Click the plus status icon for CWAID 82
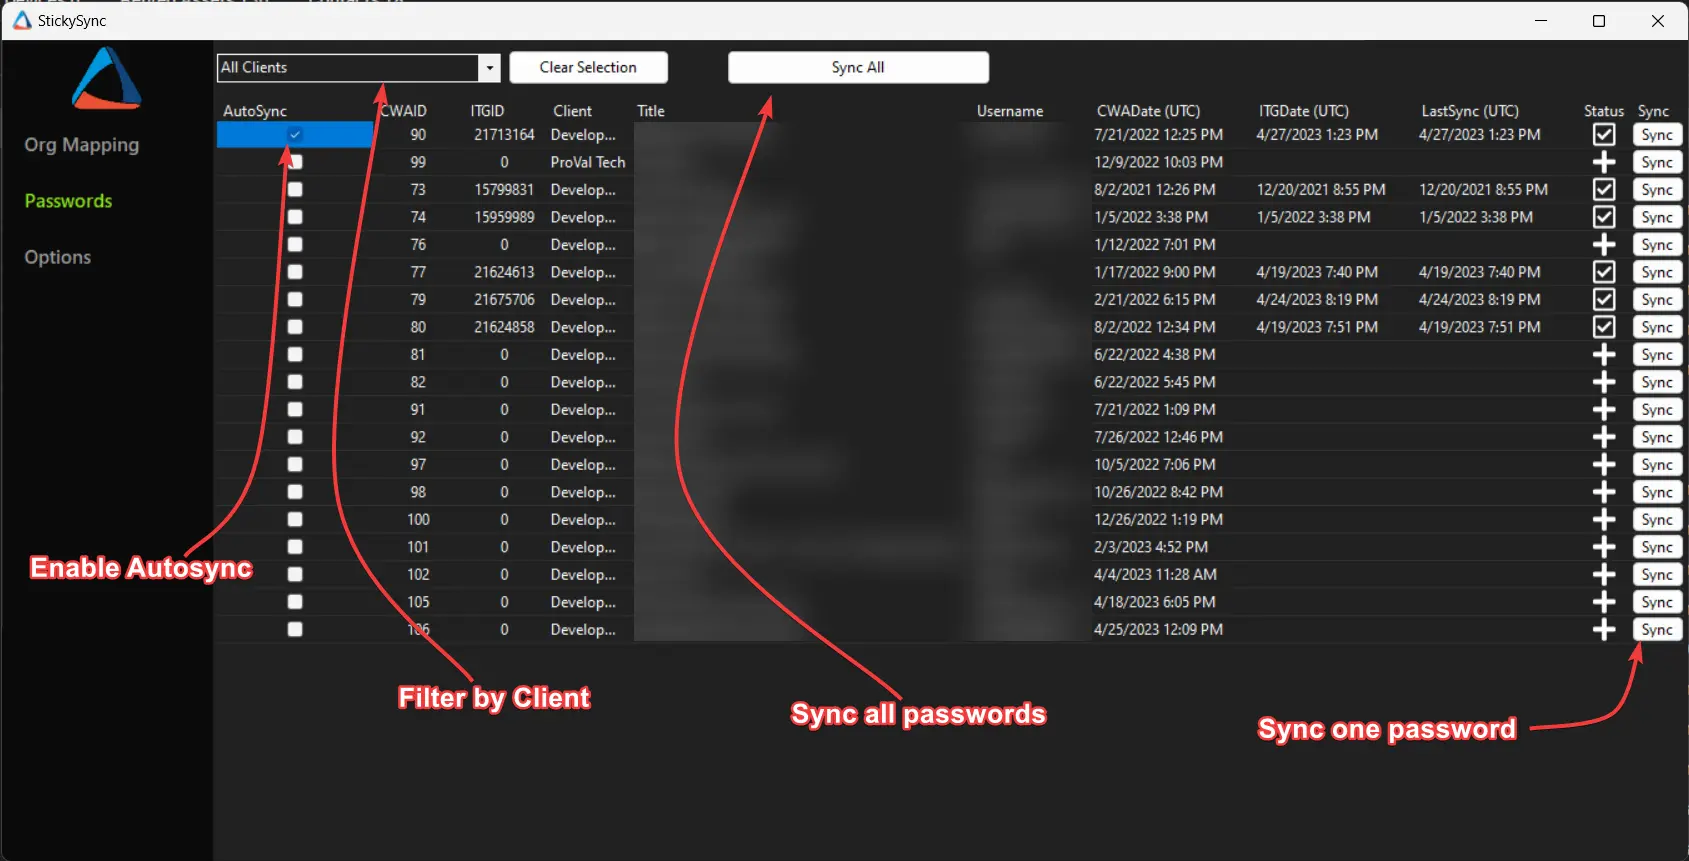Viewport: 1689px width, 861px height. 1604,382
